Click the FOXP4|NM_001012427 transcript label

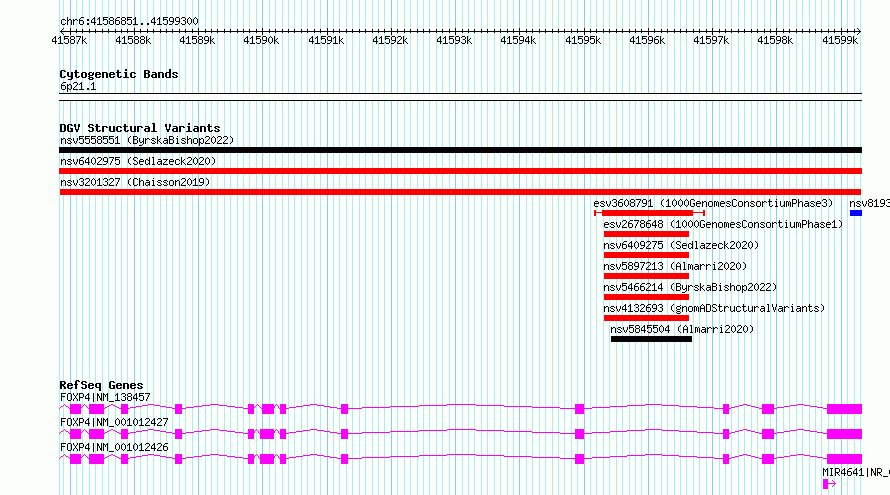click(x=114, y=422)
